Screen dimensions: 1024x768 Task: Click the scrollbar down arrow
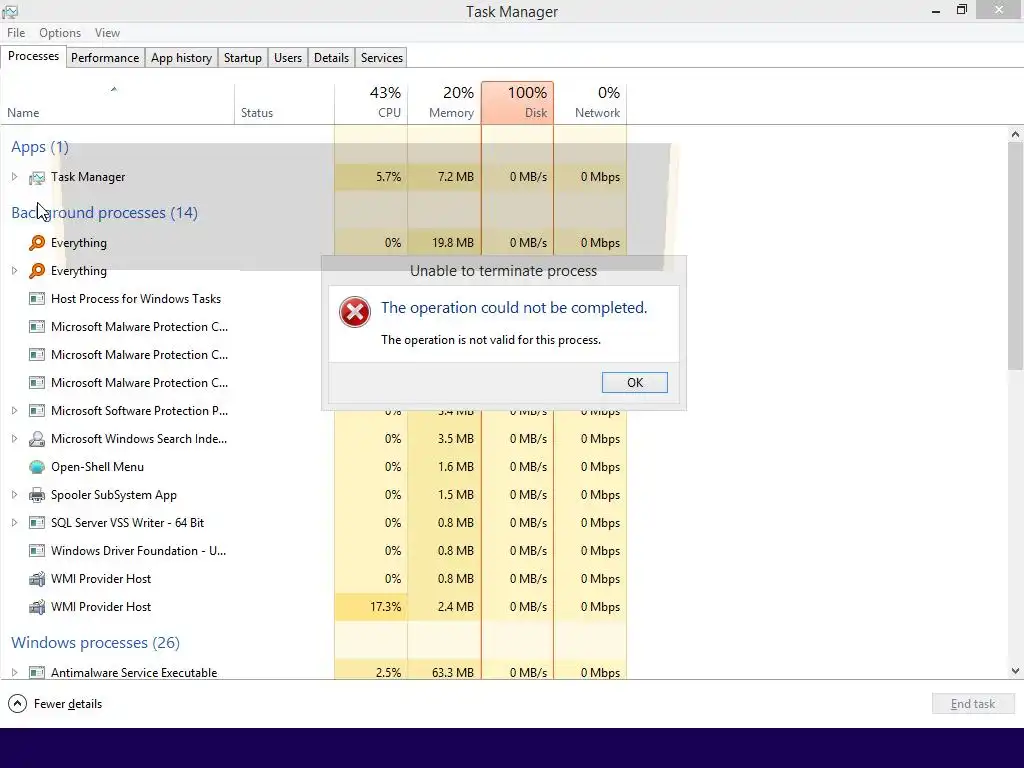click(1015, 671)
